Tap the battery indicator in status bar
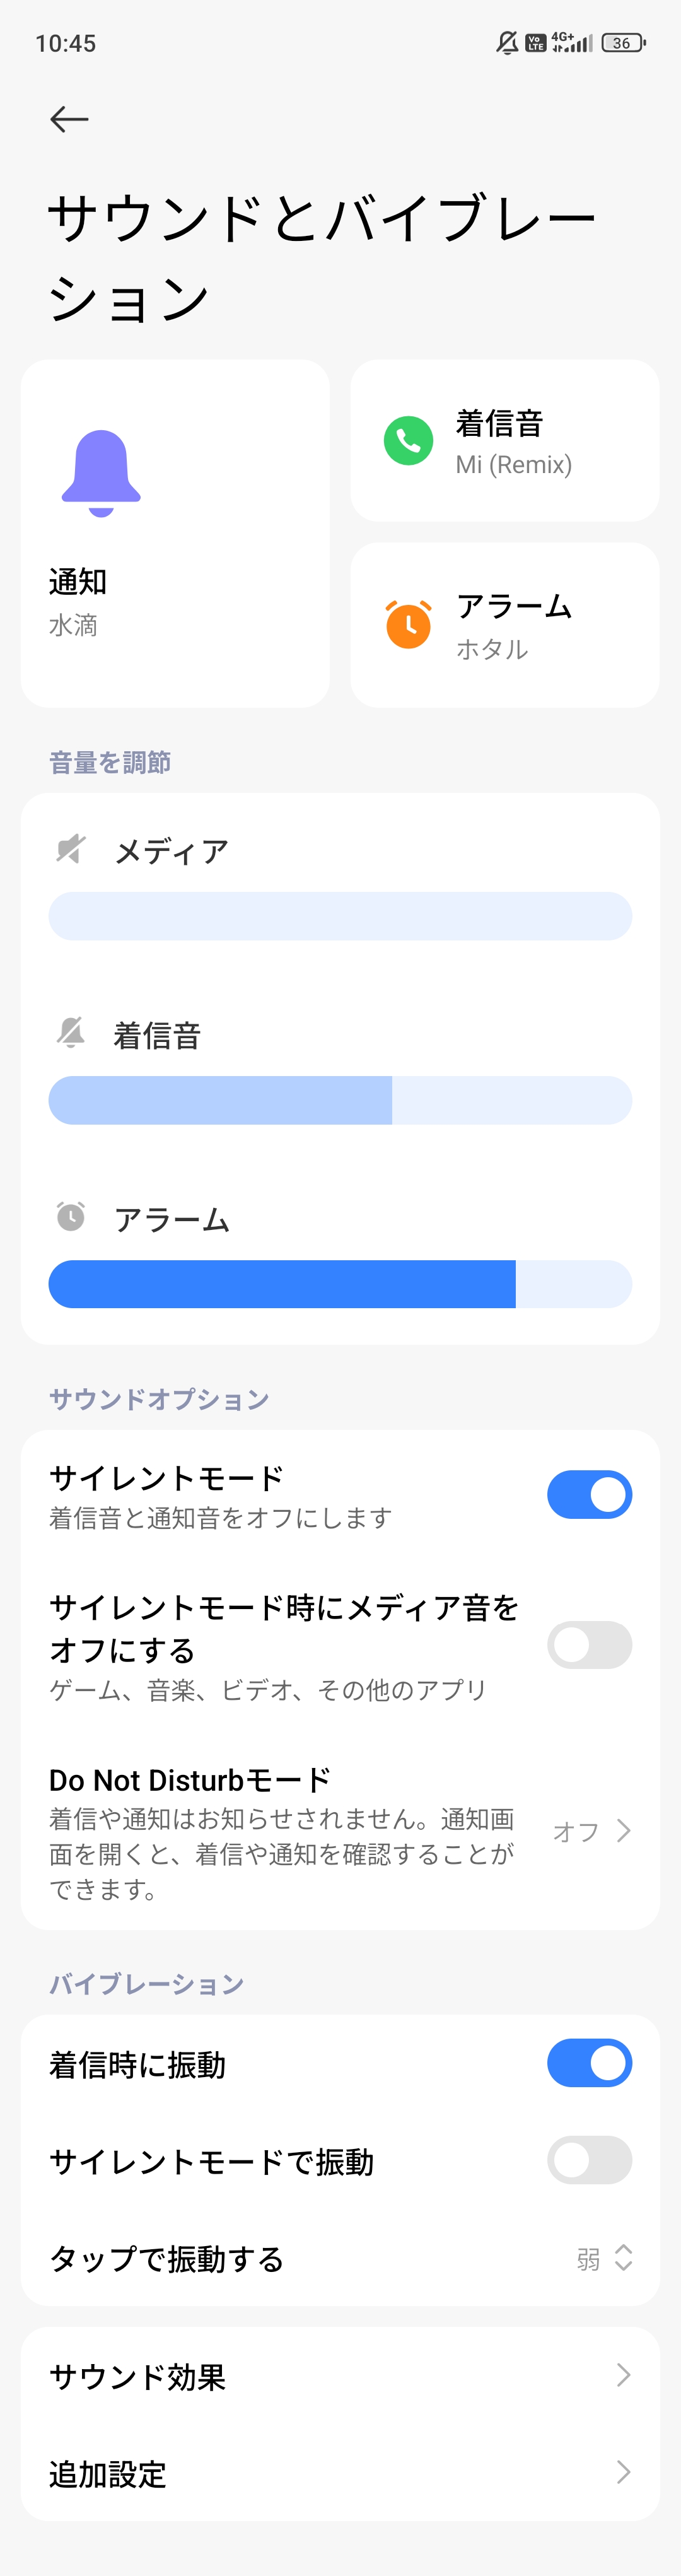681x2576 pixels. click(x=623, y=43)
